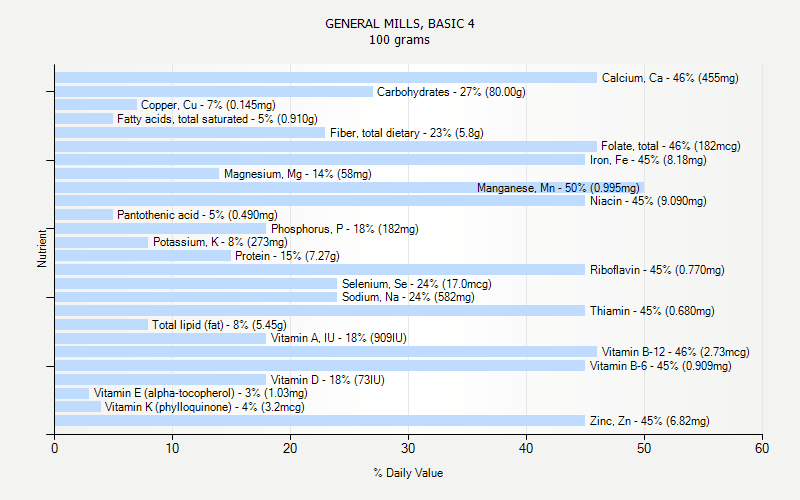Viewport: 800px width, 500px height.
Task: Select the Fiber, total dietary - 23% label
Action: (407, 133)
